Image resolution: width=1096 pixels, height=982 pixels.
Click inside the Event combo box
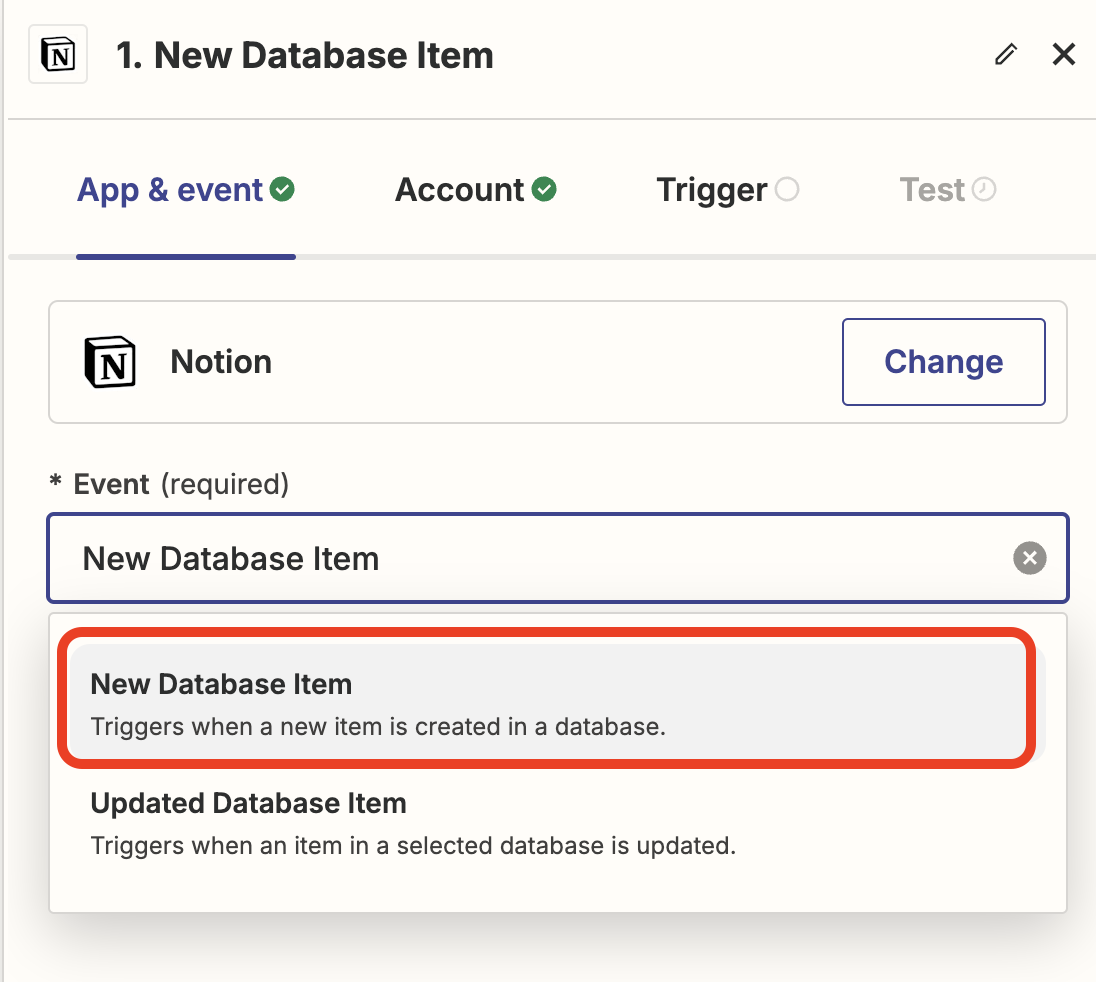tap(540, 558)
